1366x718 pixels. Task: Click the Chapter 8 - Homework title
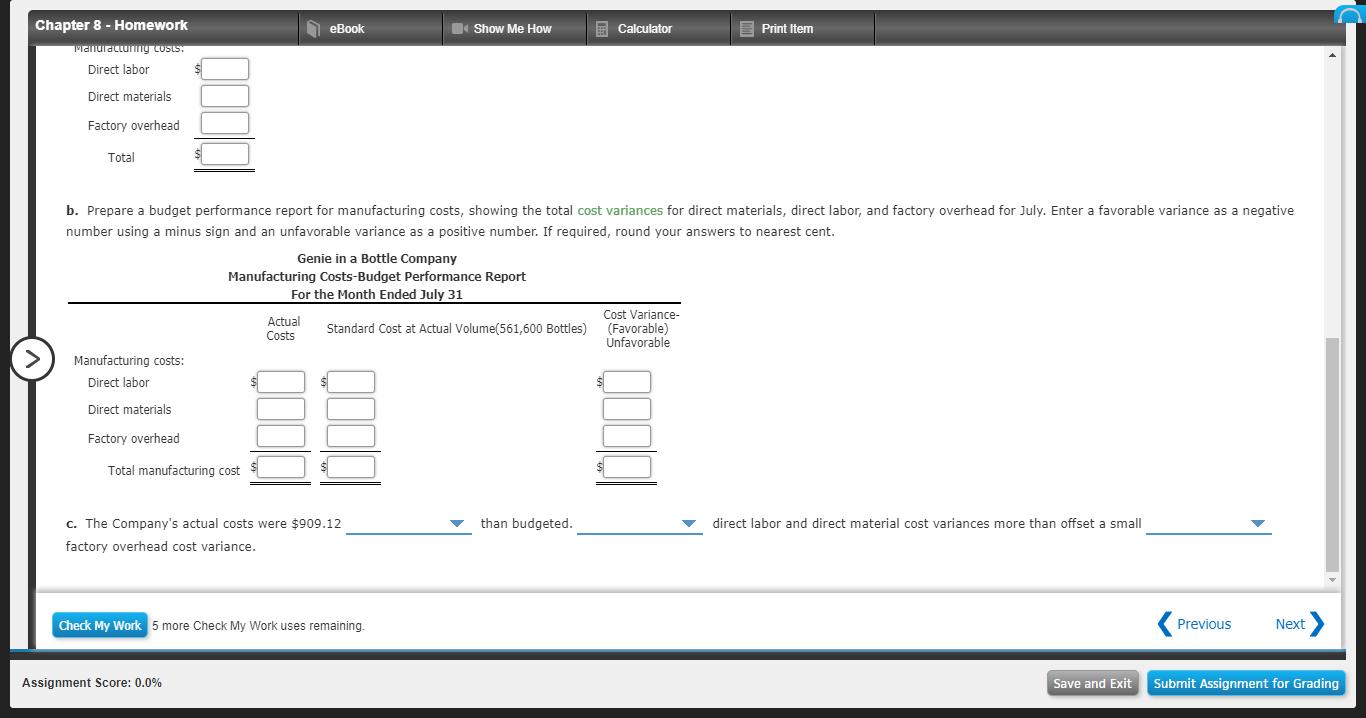pos(111,25)
